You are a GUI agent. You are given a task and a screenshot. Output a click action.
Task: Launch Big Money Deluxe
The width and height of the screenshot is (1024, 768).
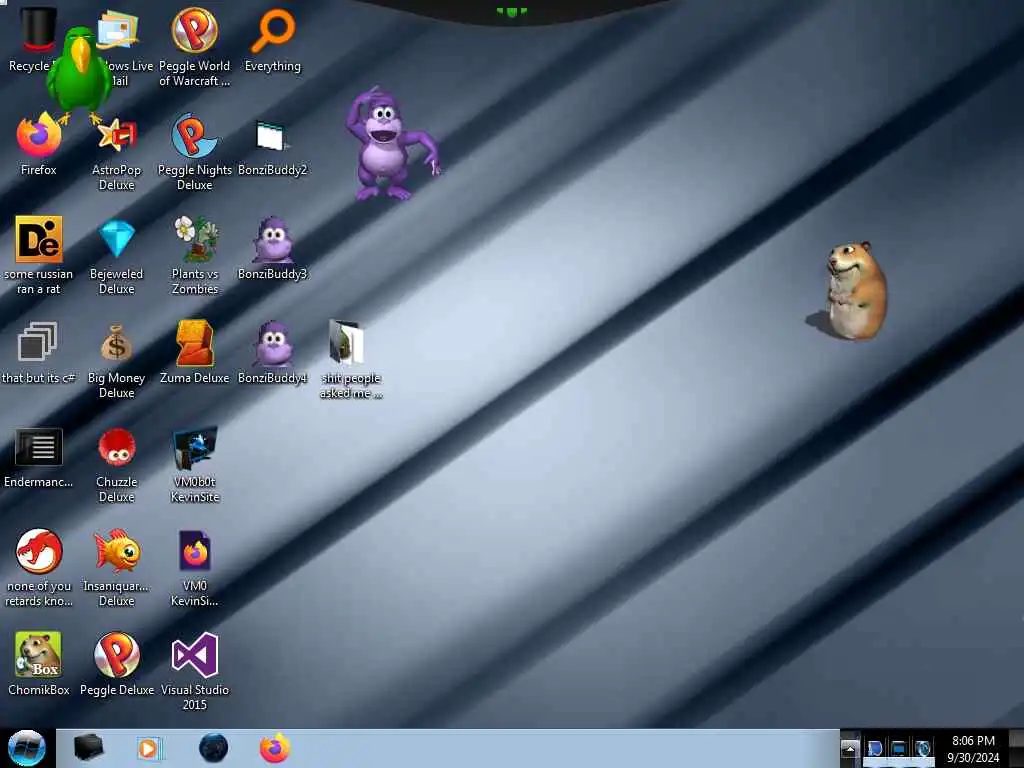coord(116,343)
